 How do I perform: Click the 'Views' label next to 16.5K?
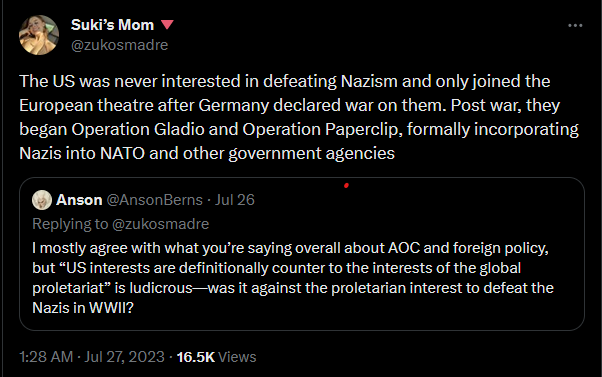coord(237,357)
